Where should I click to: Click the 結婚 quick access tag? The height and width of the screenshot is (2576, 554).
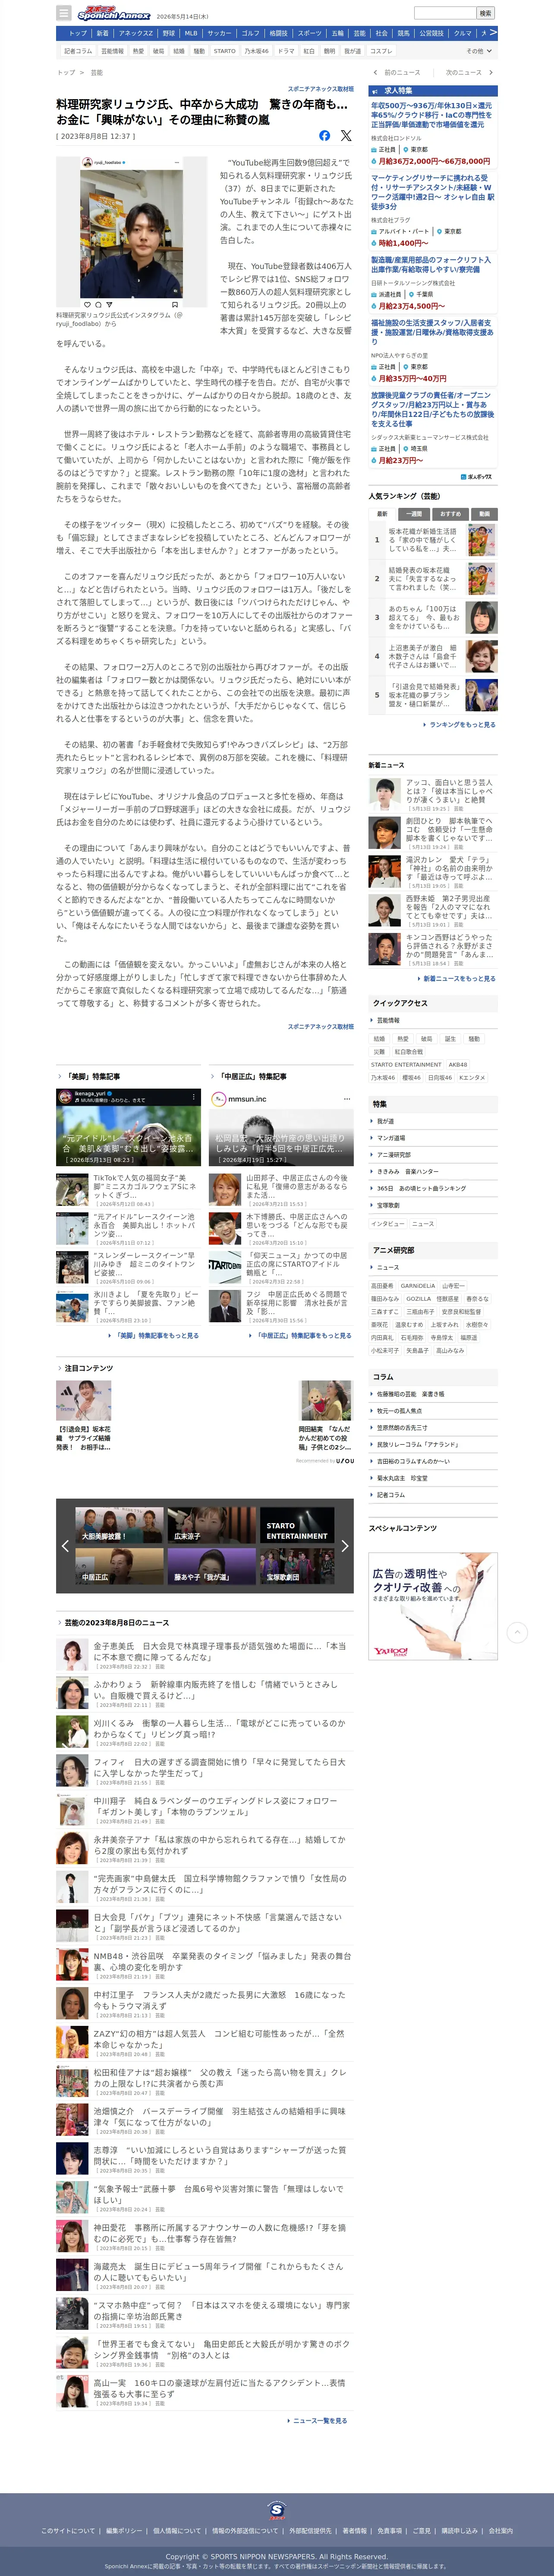(x=379, y=1039)
